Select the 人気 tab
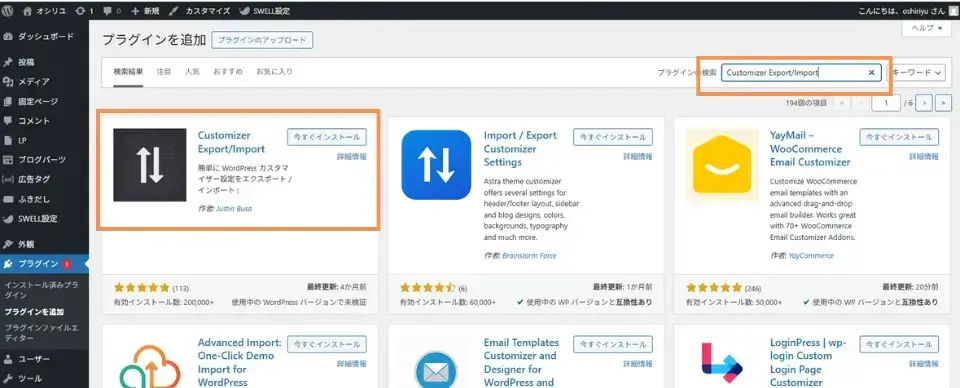Viewport: 960px width, 388px height. coord(192,72)
